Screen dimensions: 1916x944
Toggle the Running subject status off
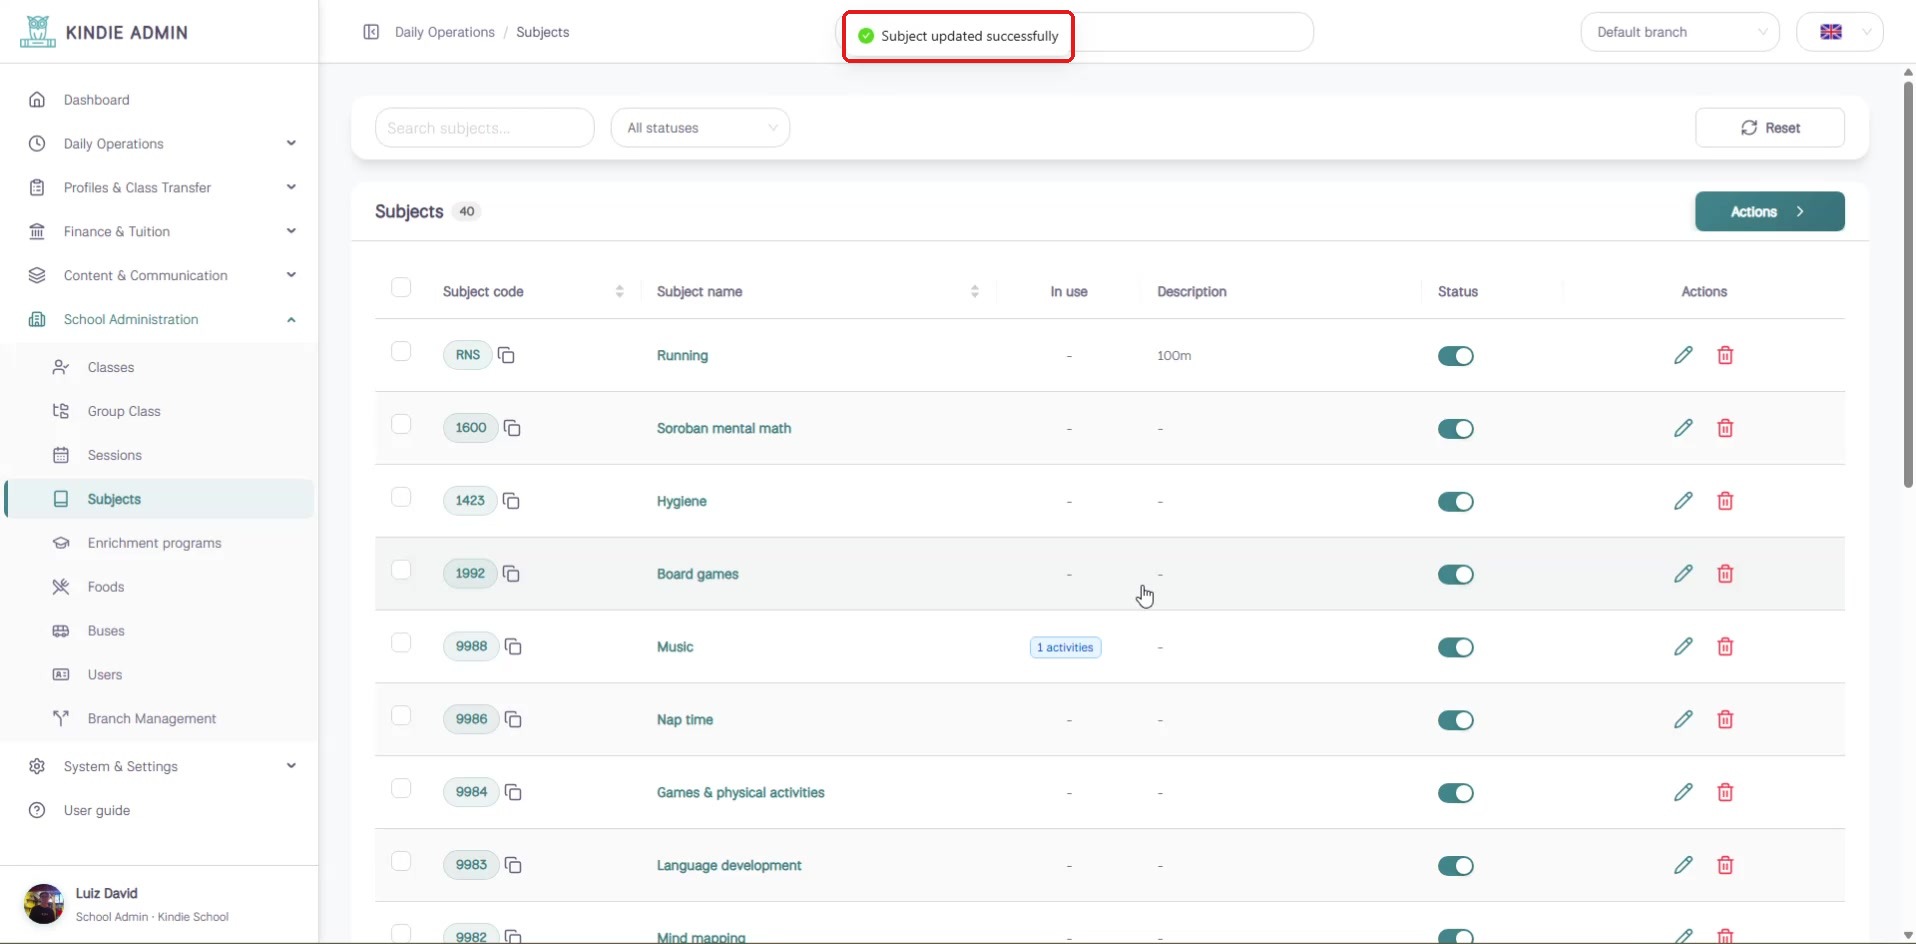pos(1455,356)
